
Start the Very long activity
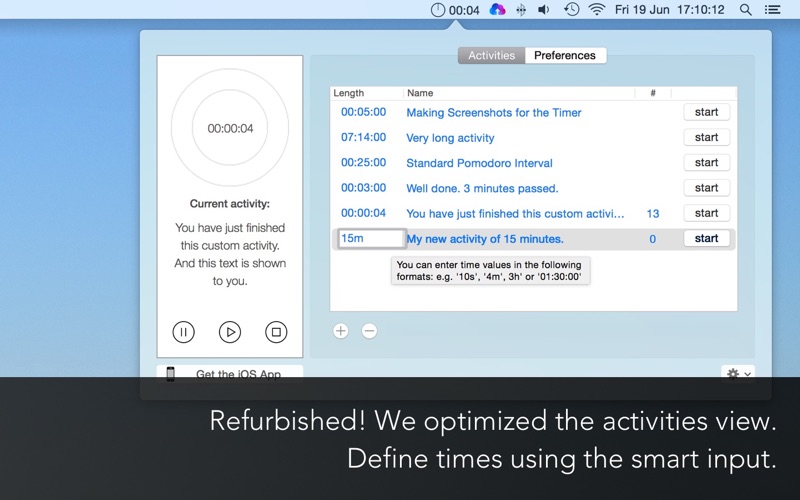coord(706,137)
